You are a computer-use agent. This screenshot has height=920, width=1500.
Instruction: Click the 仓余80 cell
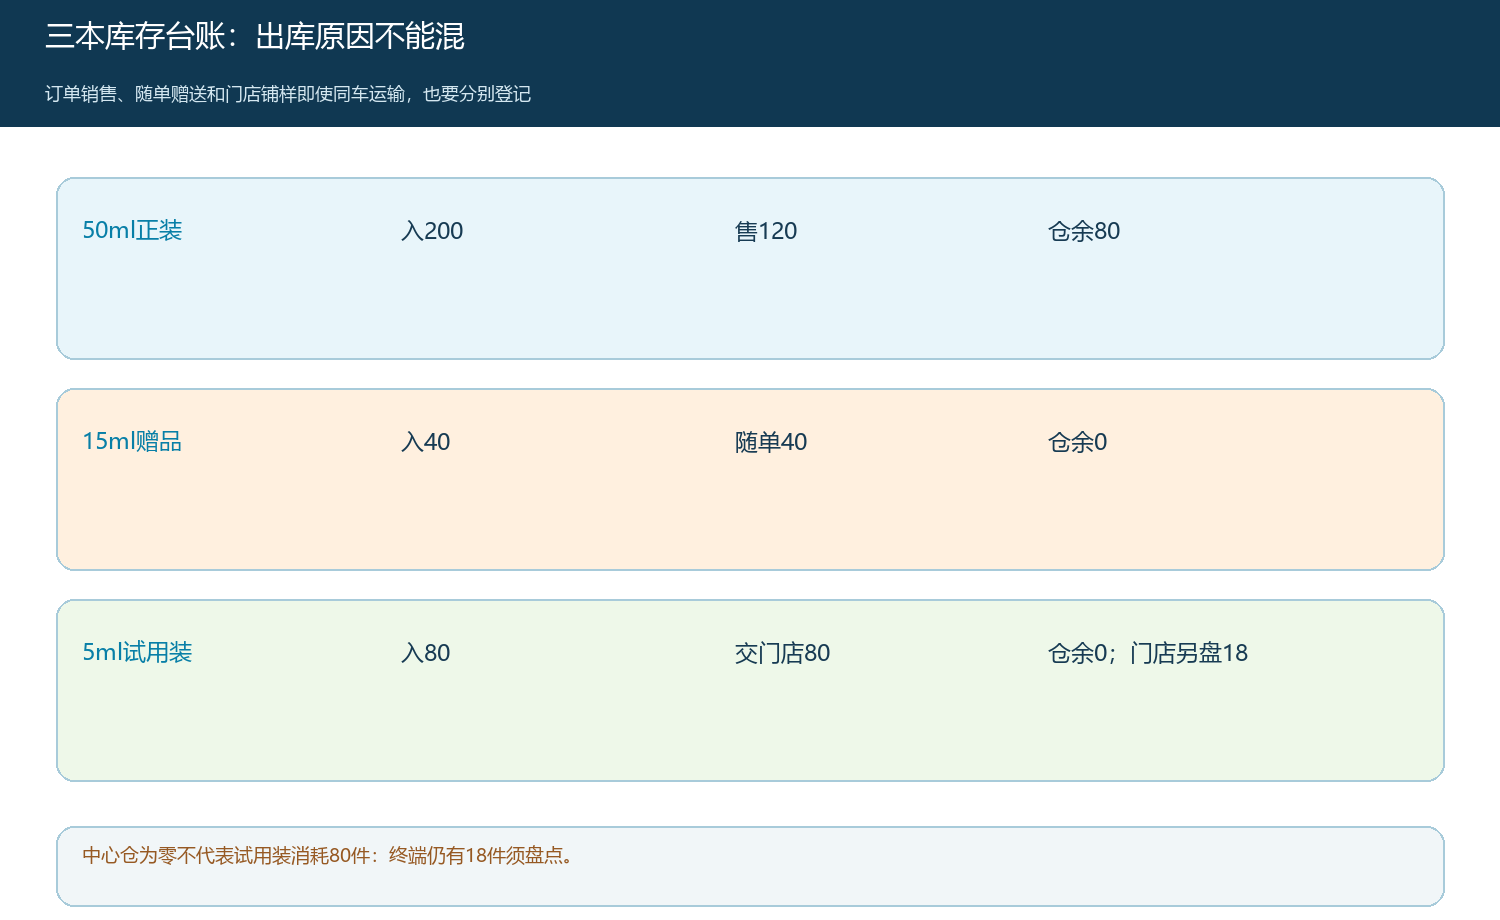point(1084,231)
